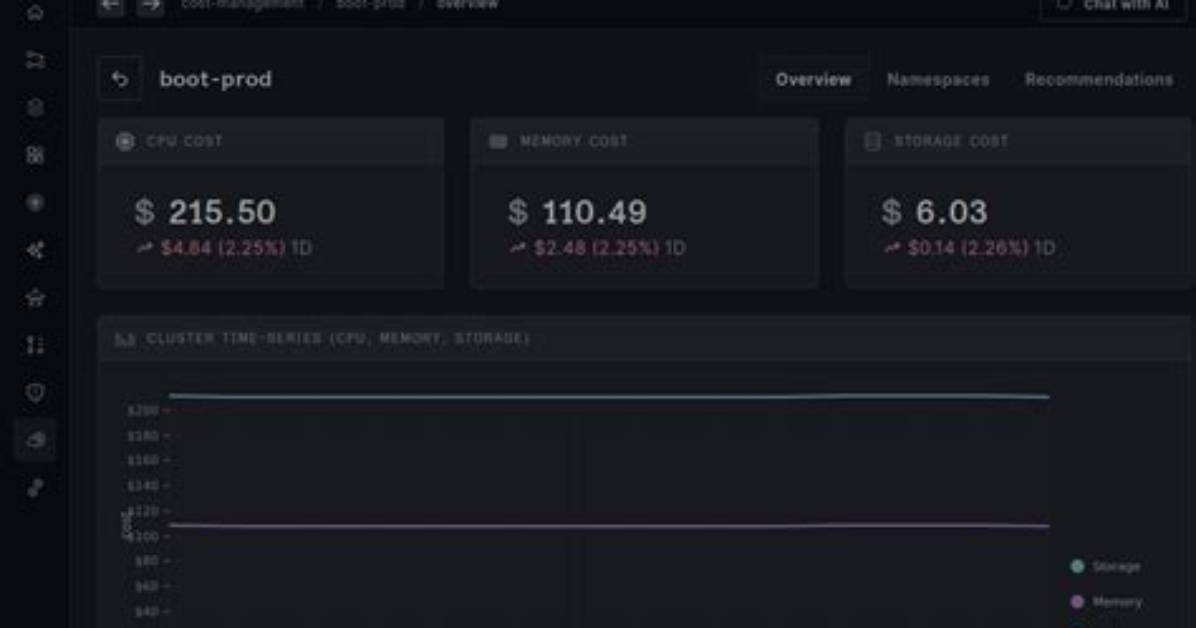The image size is (1196, 628).
Task: Click the boot-prod breadcrumb link
Action: point(371,5)
